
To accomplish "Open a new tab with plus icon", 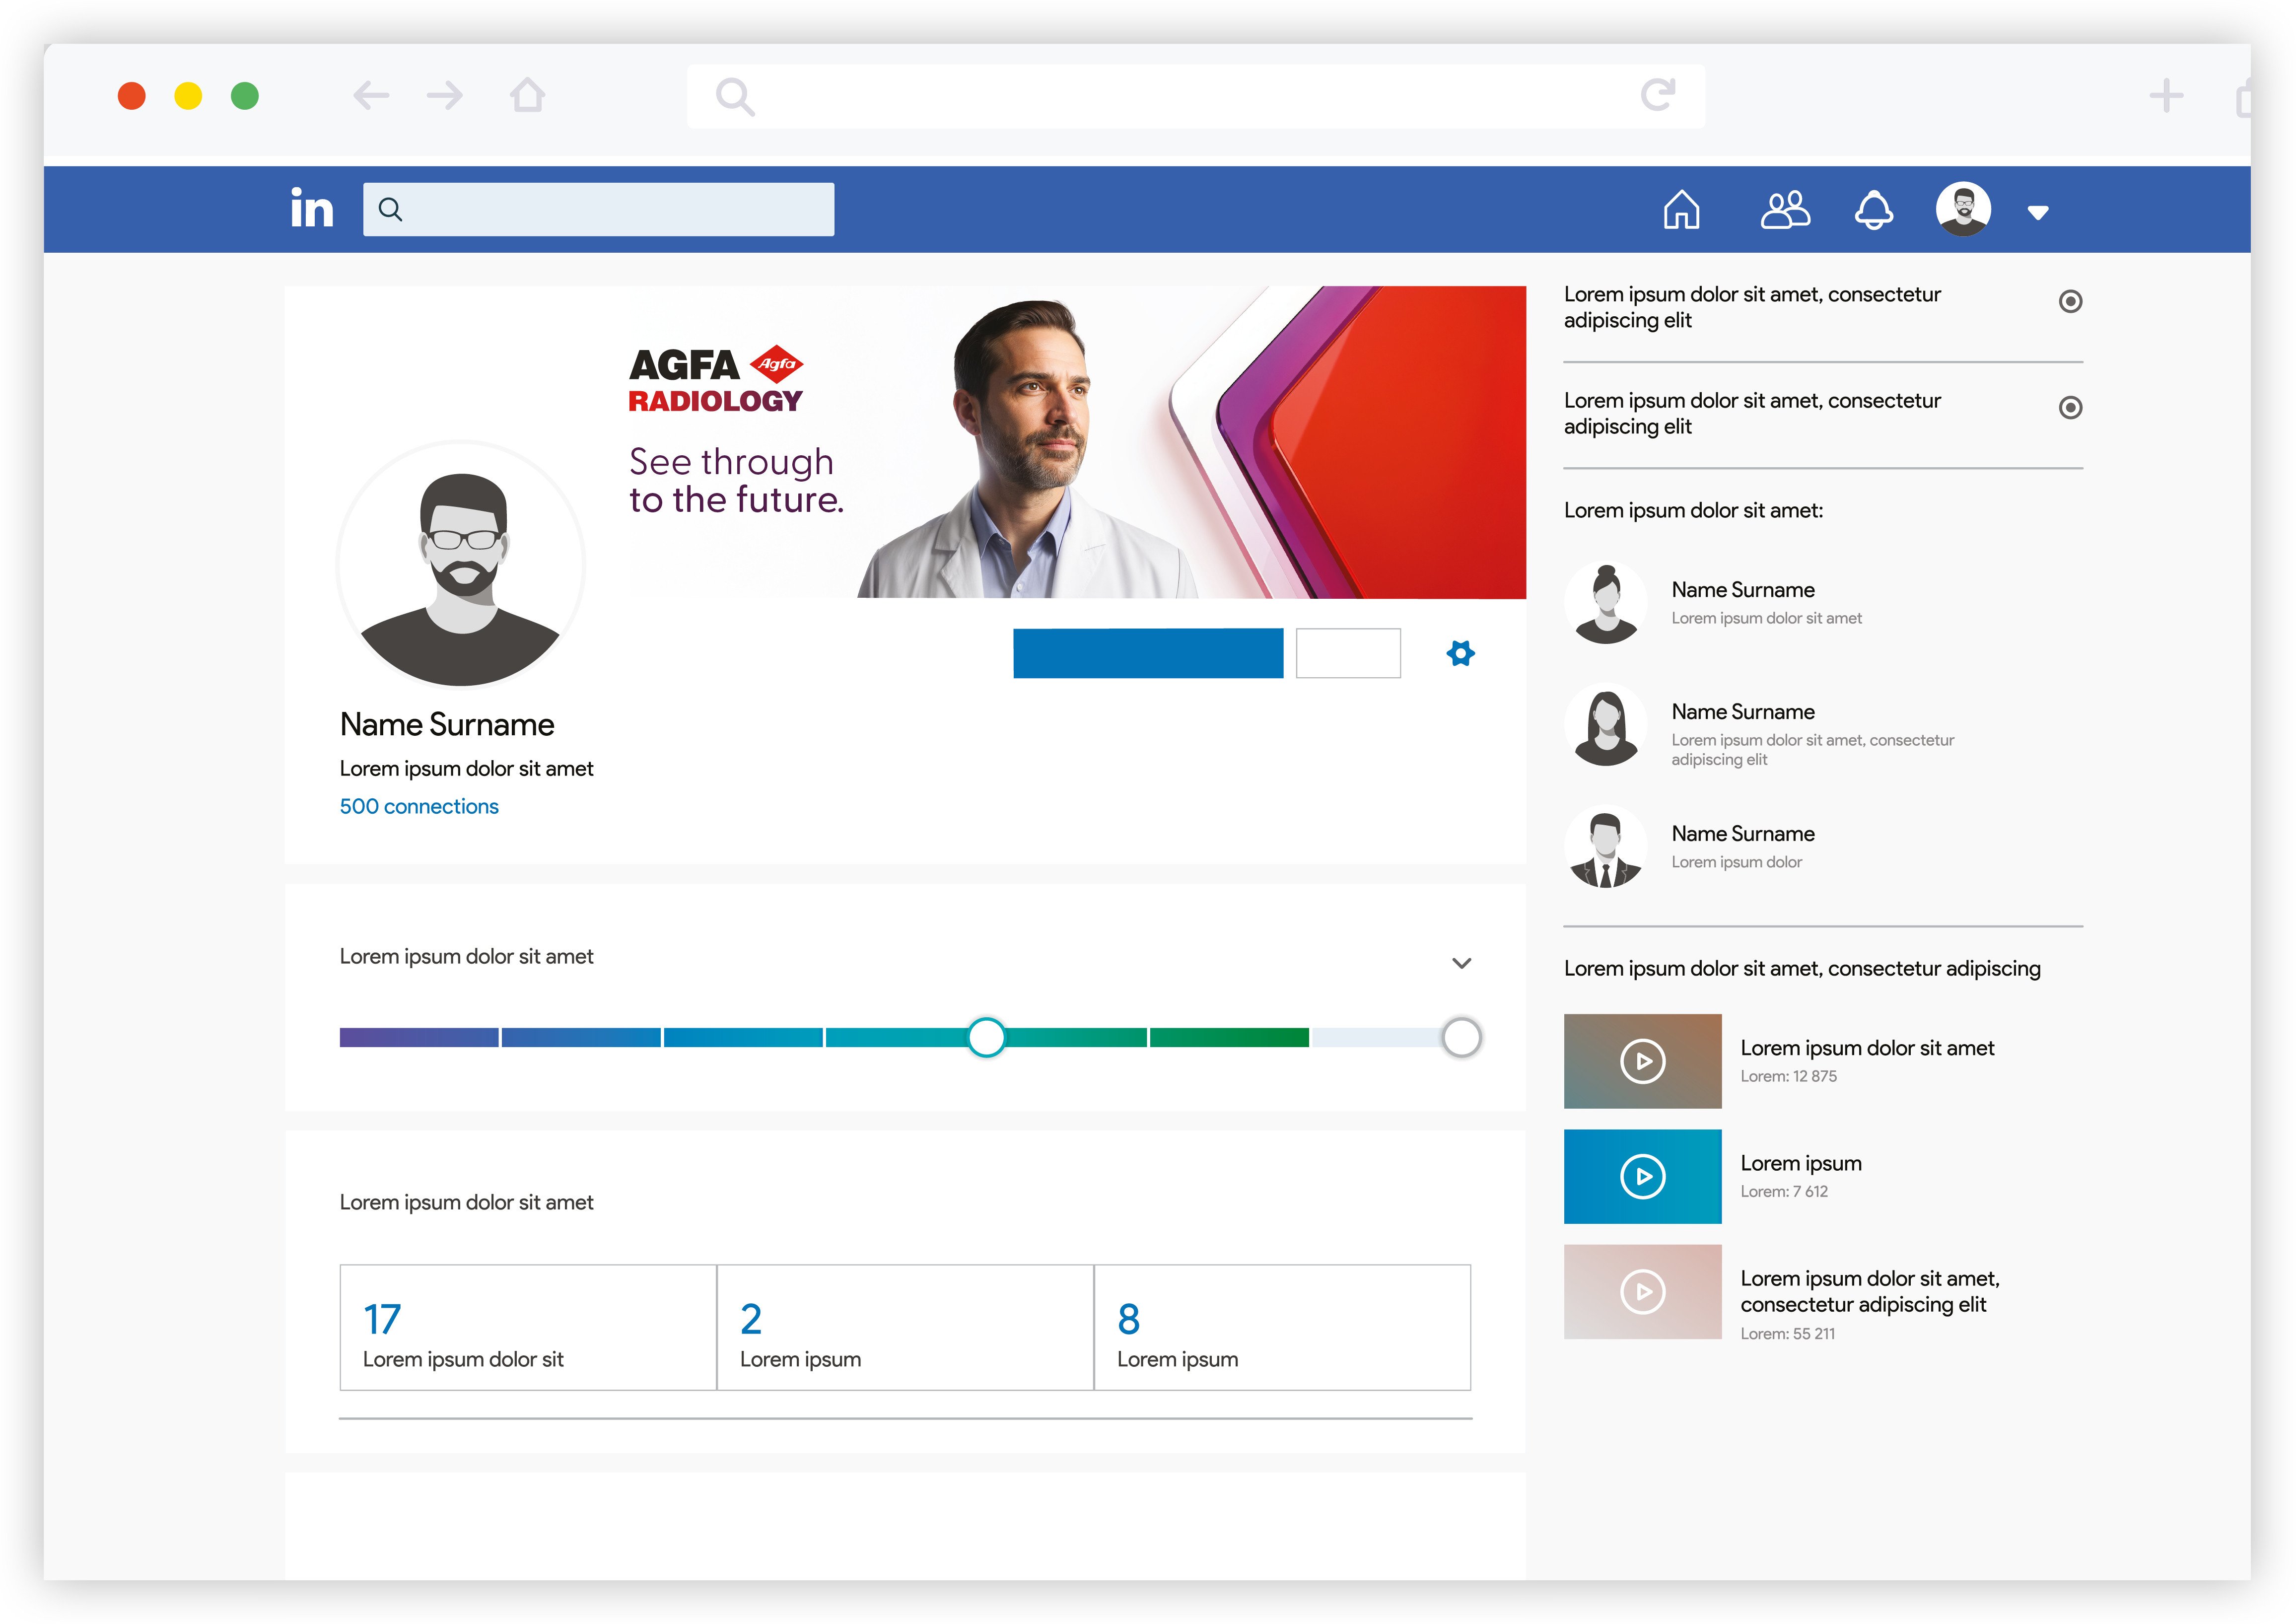I will [2166, 96].
